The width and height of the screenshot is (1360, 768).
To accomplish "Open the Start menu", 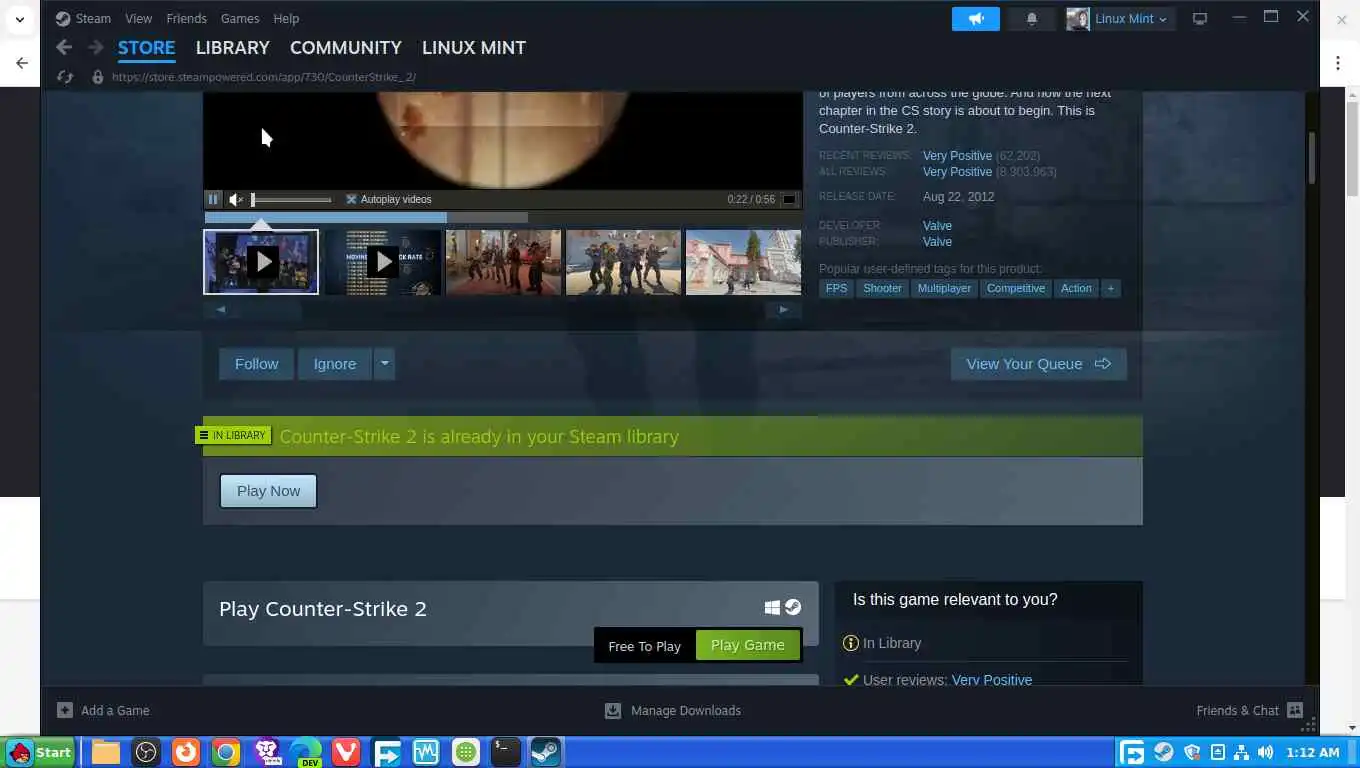I will coord(40,752).
